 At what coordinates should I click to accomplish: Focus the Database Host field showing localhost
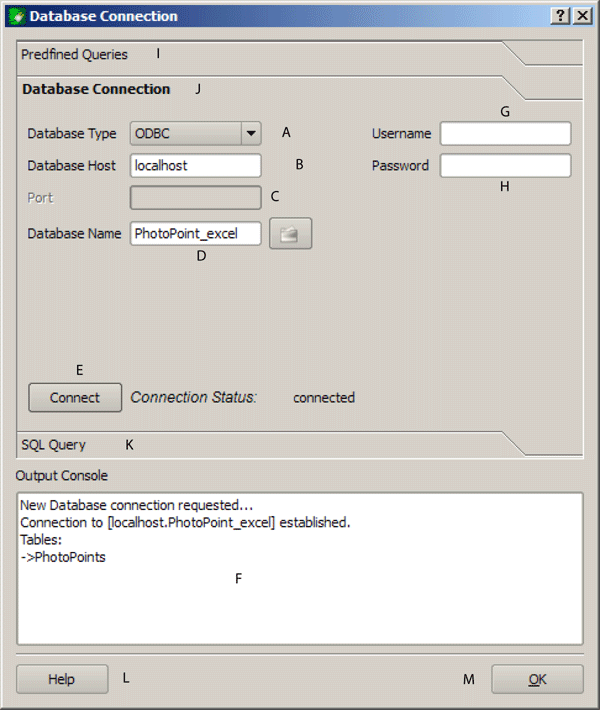[x=196, y=166]
